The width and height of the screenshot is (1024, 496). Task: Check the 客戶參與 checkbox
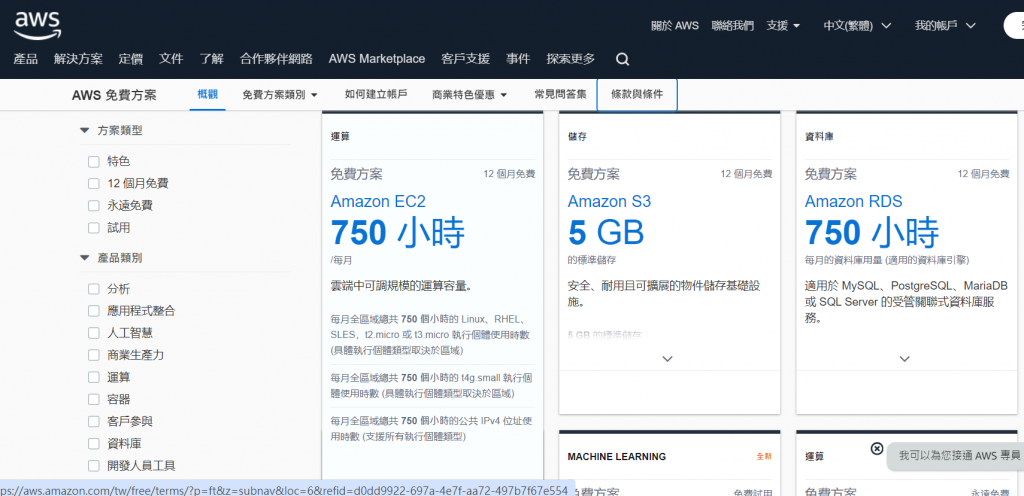pos(94,422)
